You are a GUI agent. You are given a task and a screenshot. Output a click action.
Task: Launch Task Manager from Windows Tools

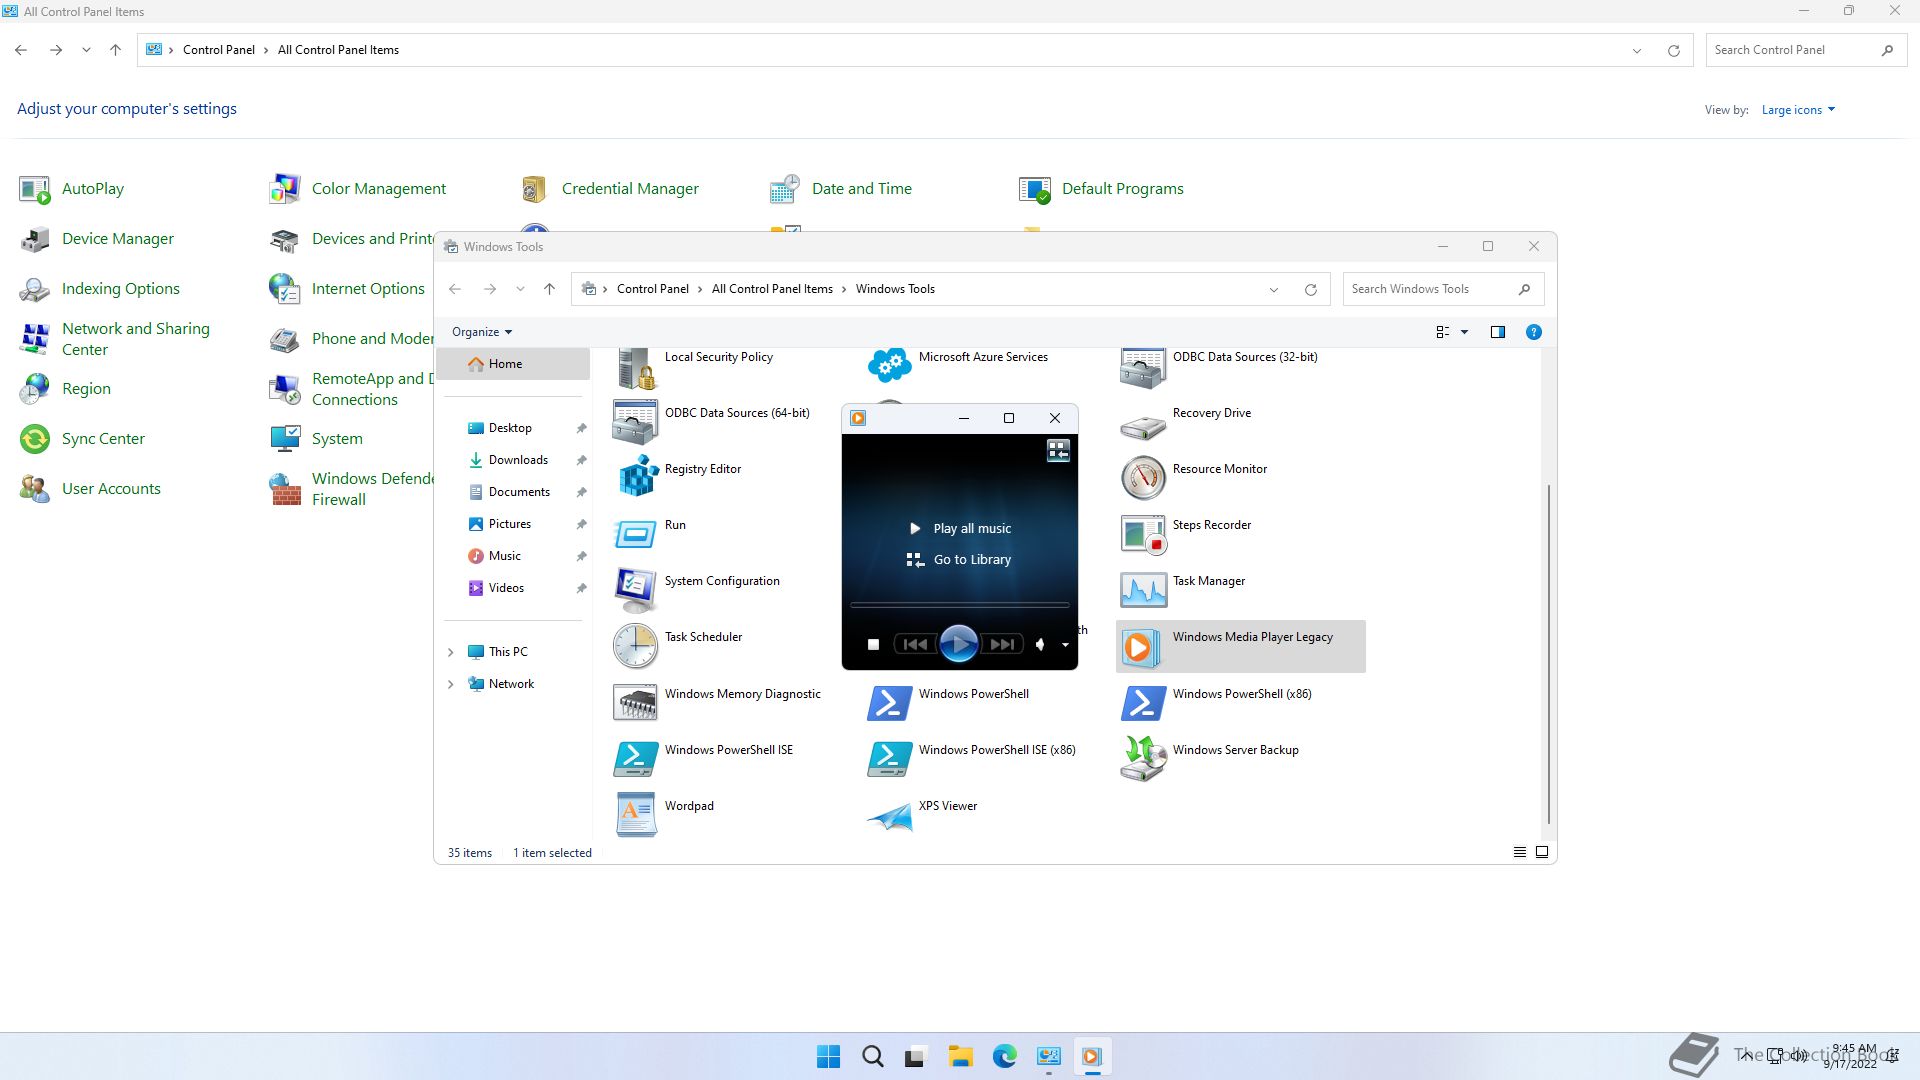(x=1183, y=588)
